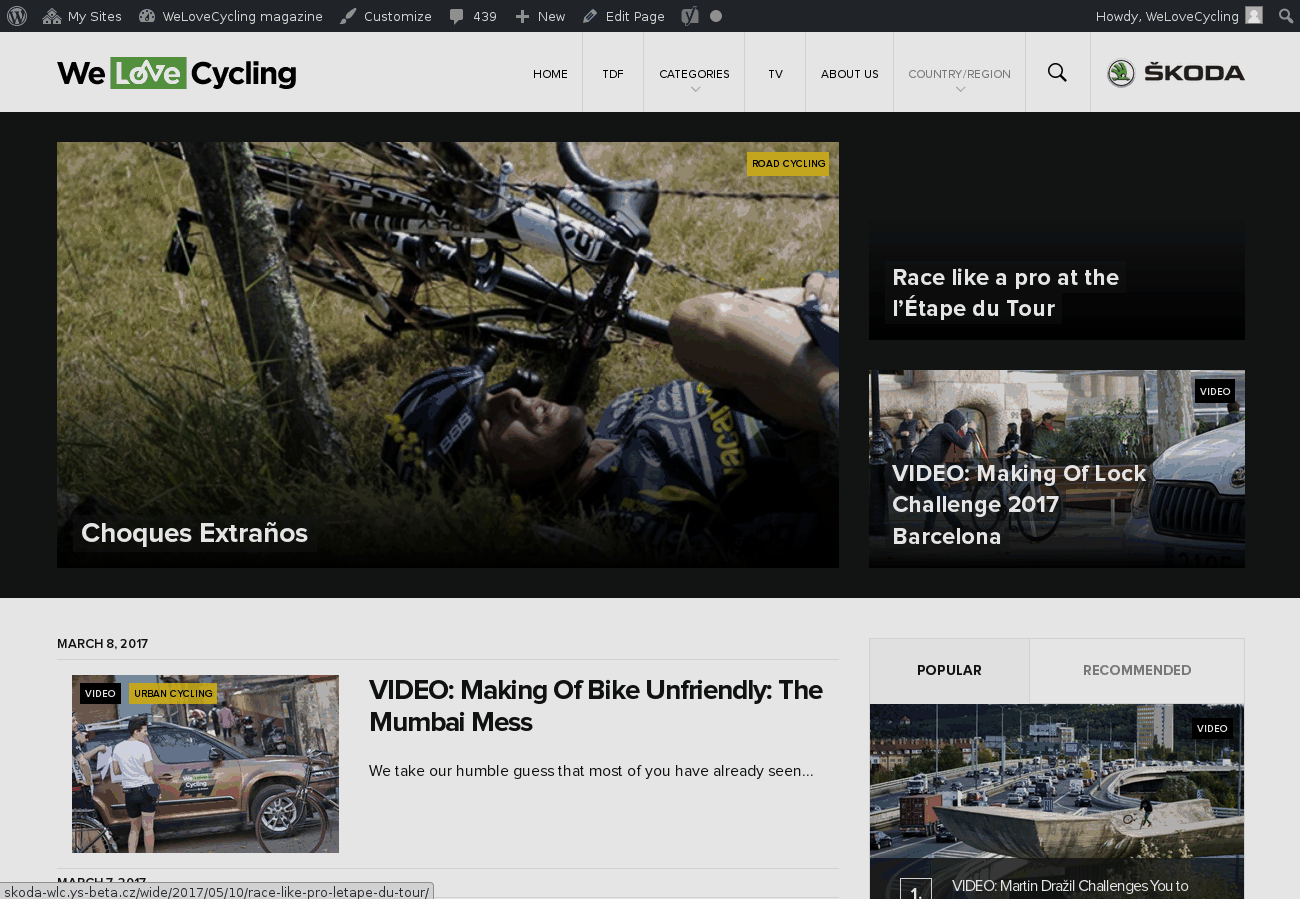This screenshot has height=899, width=1300.
Task: Open the TDF navigation item
Action: pos(613,74)
